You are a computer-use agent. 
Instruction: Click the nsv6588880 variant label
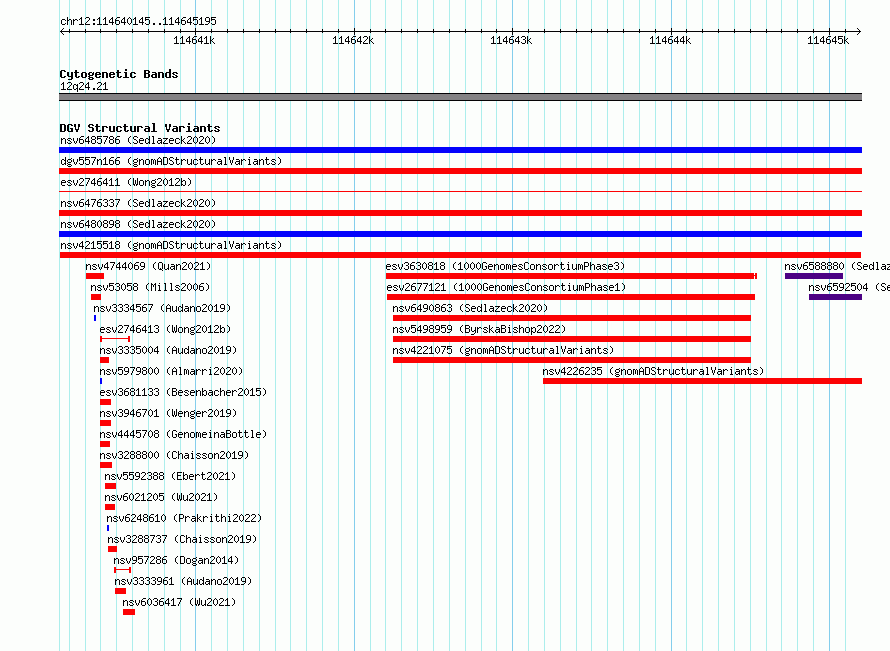click(837, 266)
